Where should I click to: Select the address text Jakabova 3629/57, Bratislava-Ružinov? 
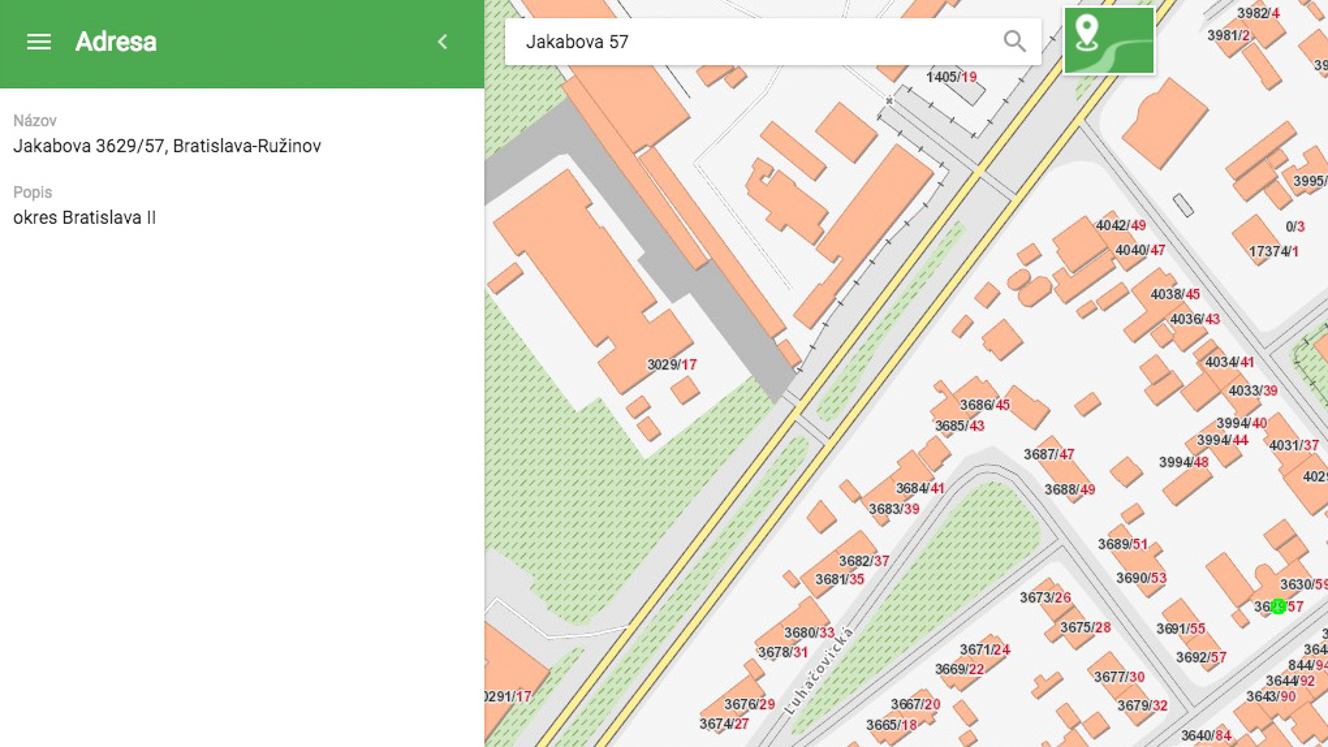pos(167,146)
